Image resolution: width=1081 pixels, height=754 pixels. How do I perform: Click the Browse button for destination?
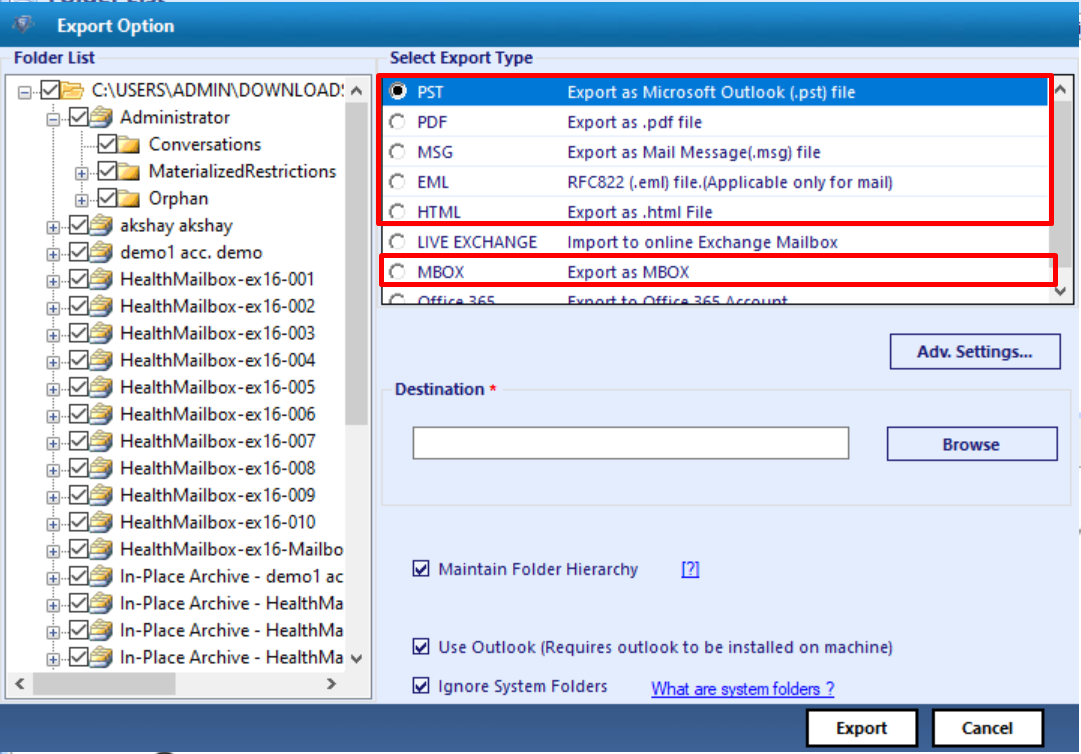tap(971, 444)
